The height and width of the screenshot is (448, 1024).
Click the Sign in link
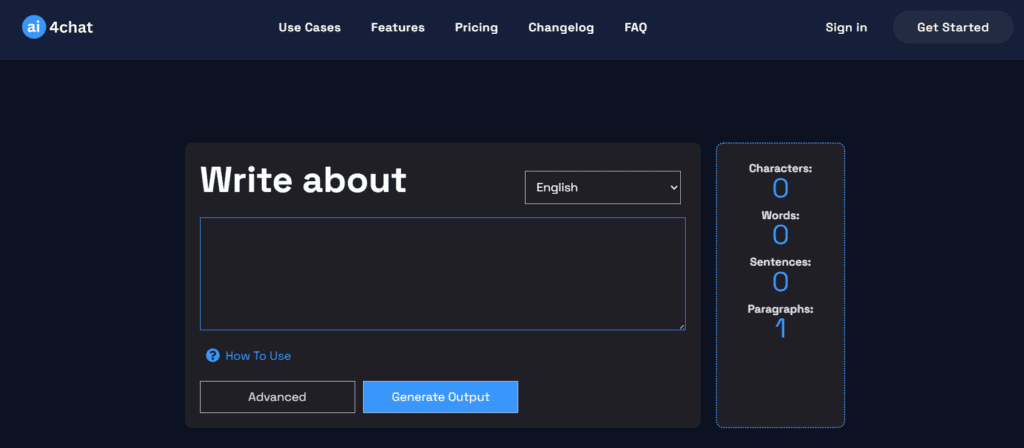(x=846, y=27)
